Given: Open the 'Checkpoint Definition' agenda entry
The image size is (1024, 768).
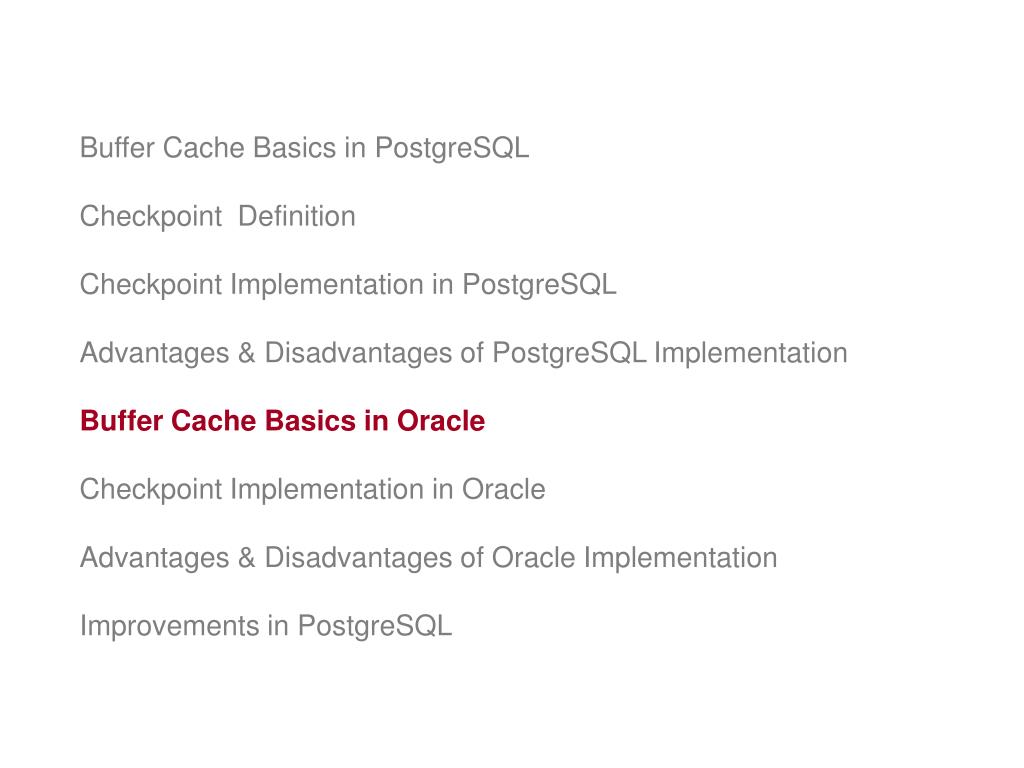Looking at the screenshot, I should coord(217,217).
